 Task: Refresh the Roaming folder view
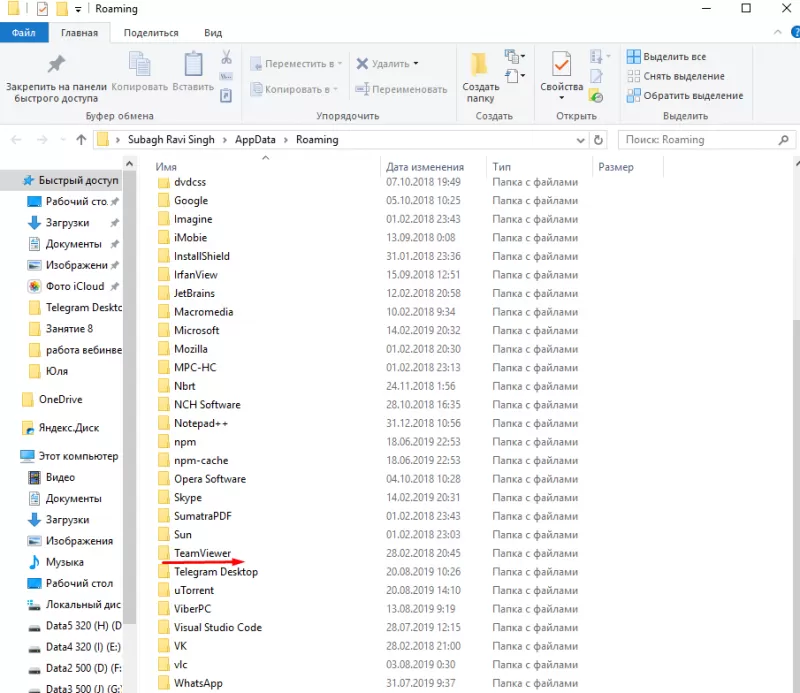point(597,140)
